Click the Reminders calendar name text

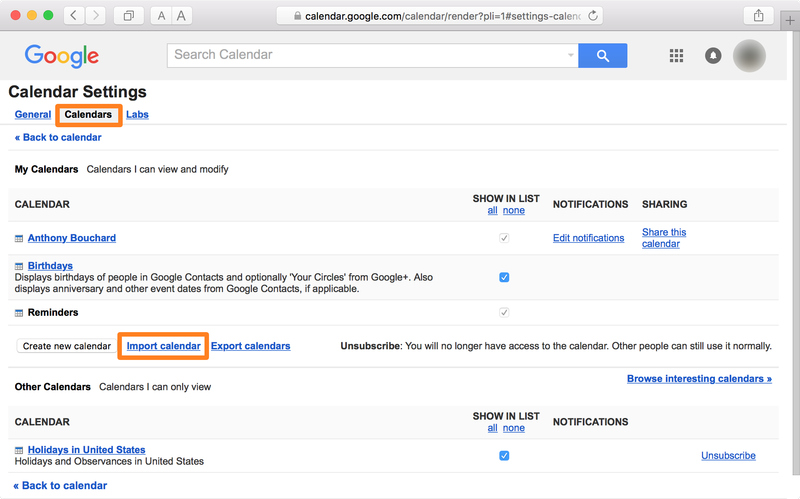tap(53, 312)
